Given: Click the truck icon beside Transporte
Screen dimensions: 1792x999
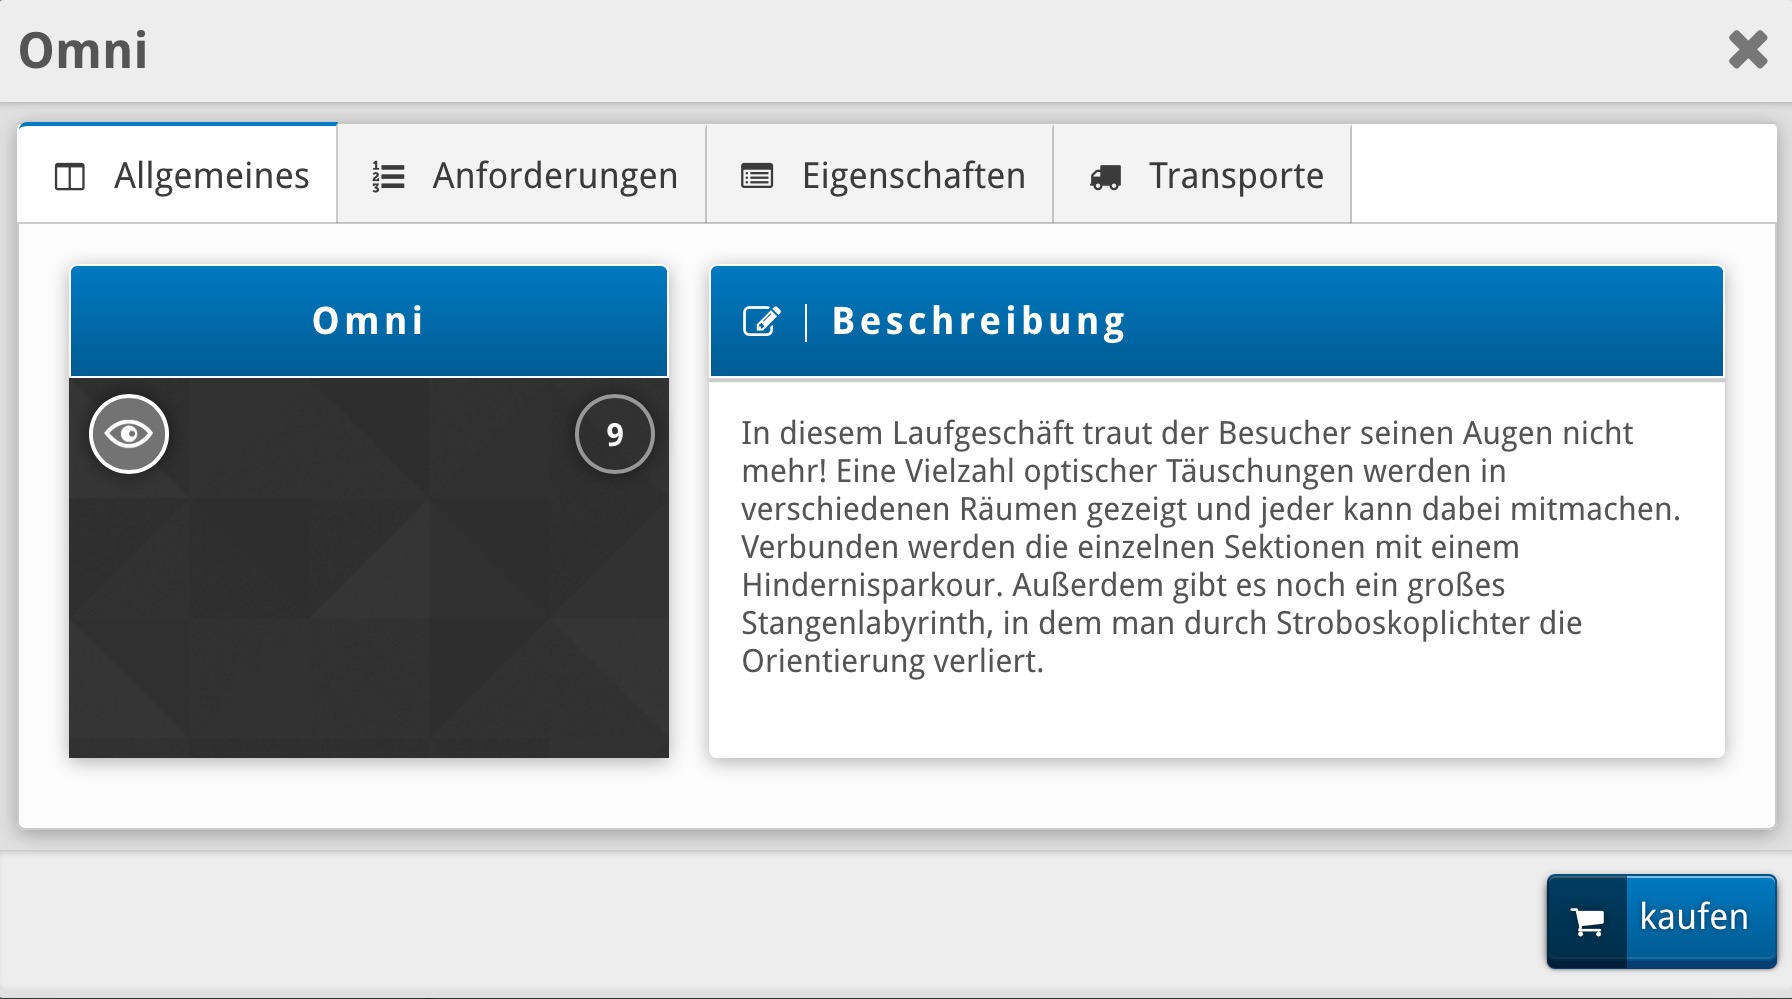Looking at the screenshot, I should tap(1105, 178).
